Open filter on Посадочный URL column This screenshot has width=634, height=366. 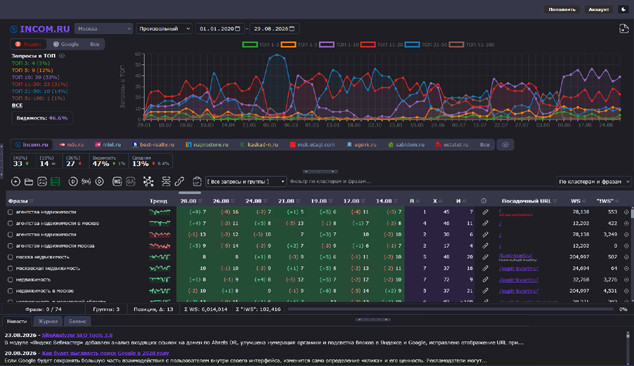555,201
